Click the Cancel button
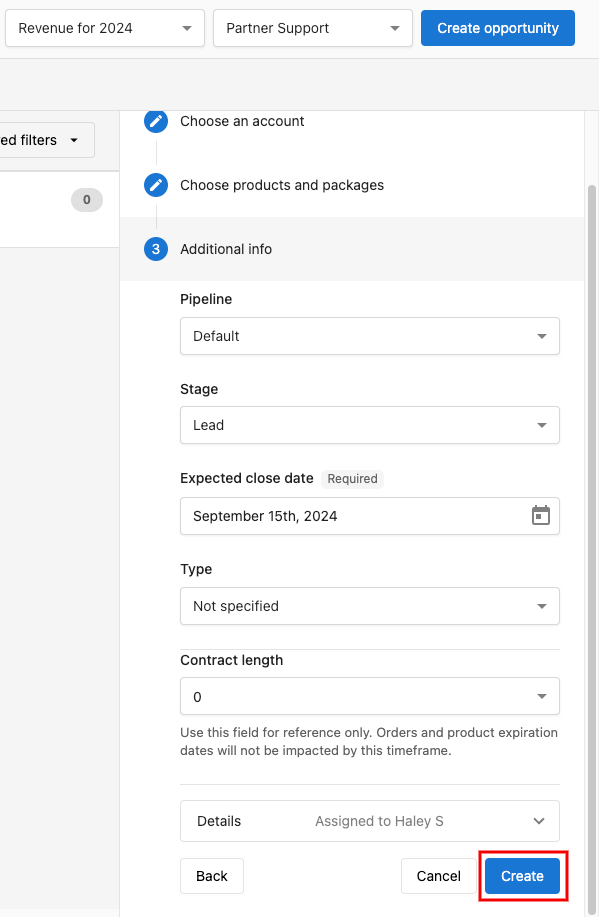Screen dimensions: 599x917 439,876
